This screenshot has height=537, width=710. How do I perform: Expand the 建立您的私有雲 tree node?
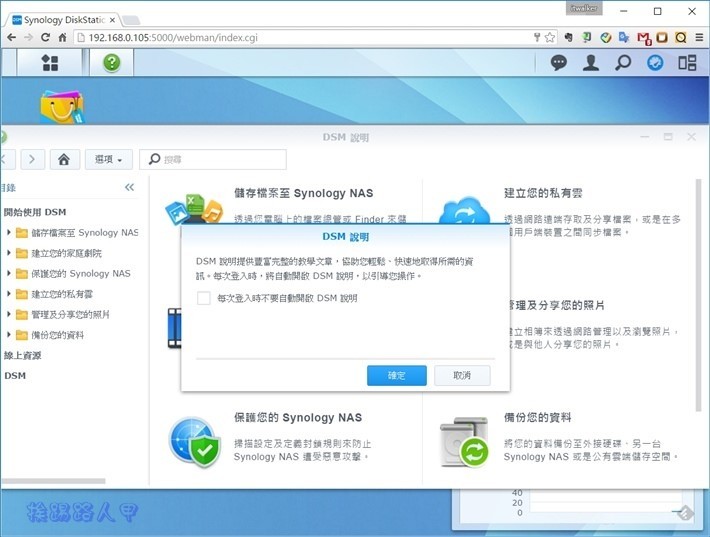[x=9, y=293]
